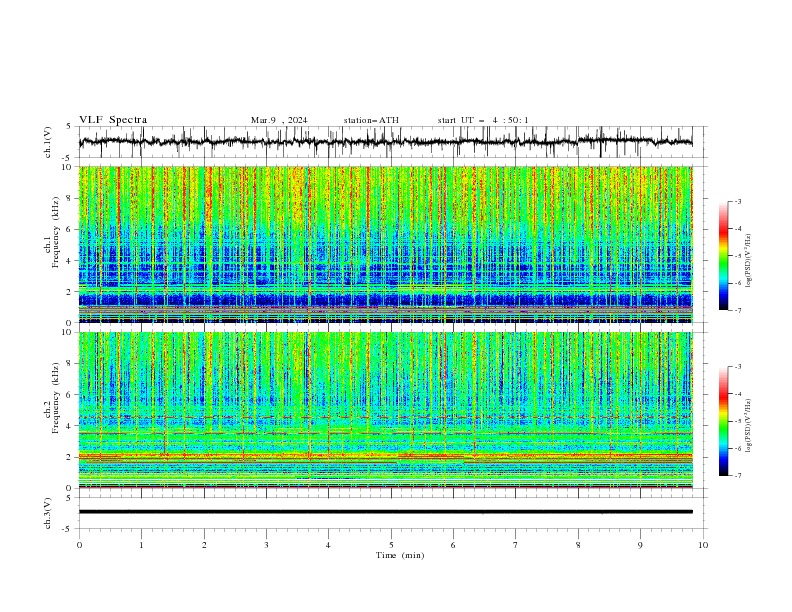Click the 8 kHz tick label on ch.2 axis
Image resolution: width=792 pixels, height=612 pixels.
(70, 364)
